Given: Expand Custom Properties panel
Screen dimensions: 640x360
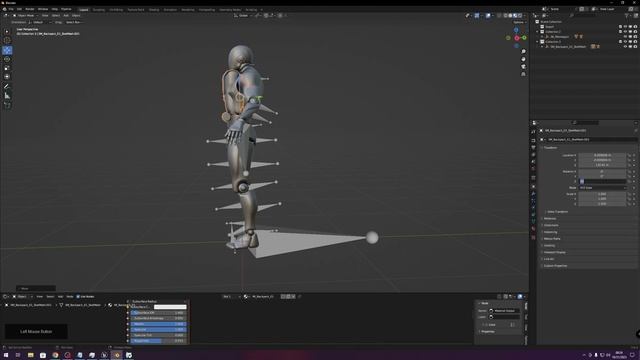Looking at the screenshot, I should click(x=555, y=266).
